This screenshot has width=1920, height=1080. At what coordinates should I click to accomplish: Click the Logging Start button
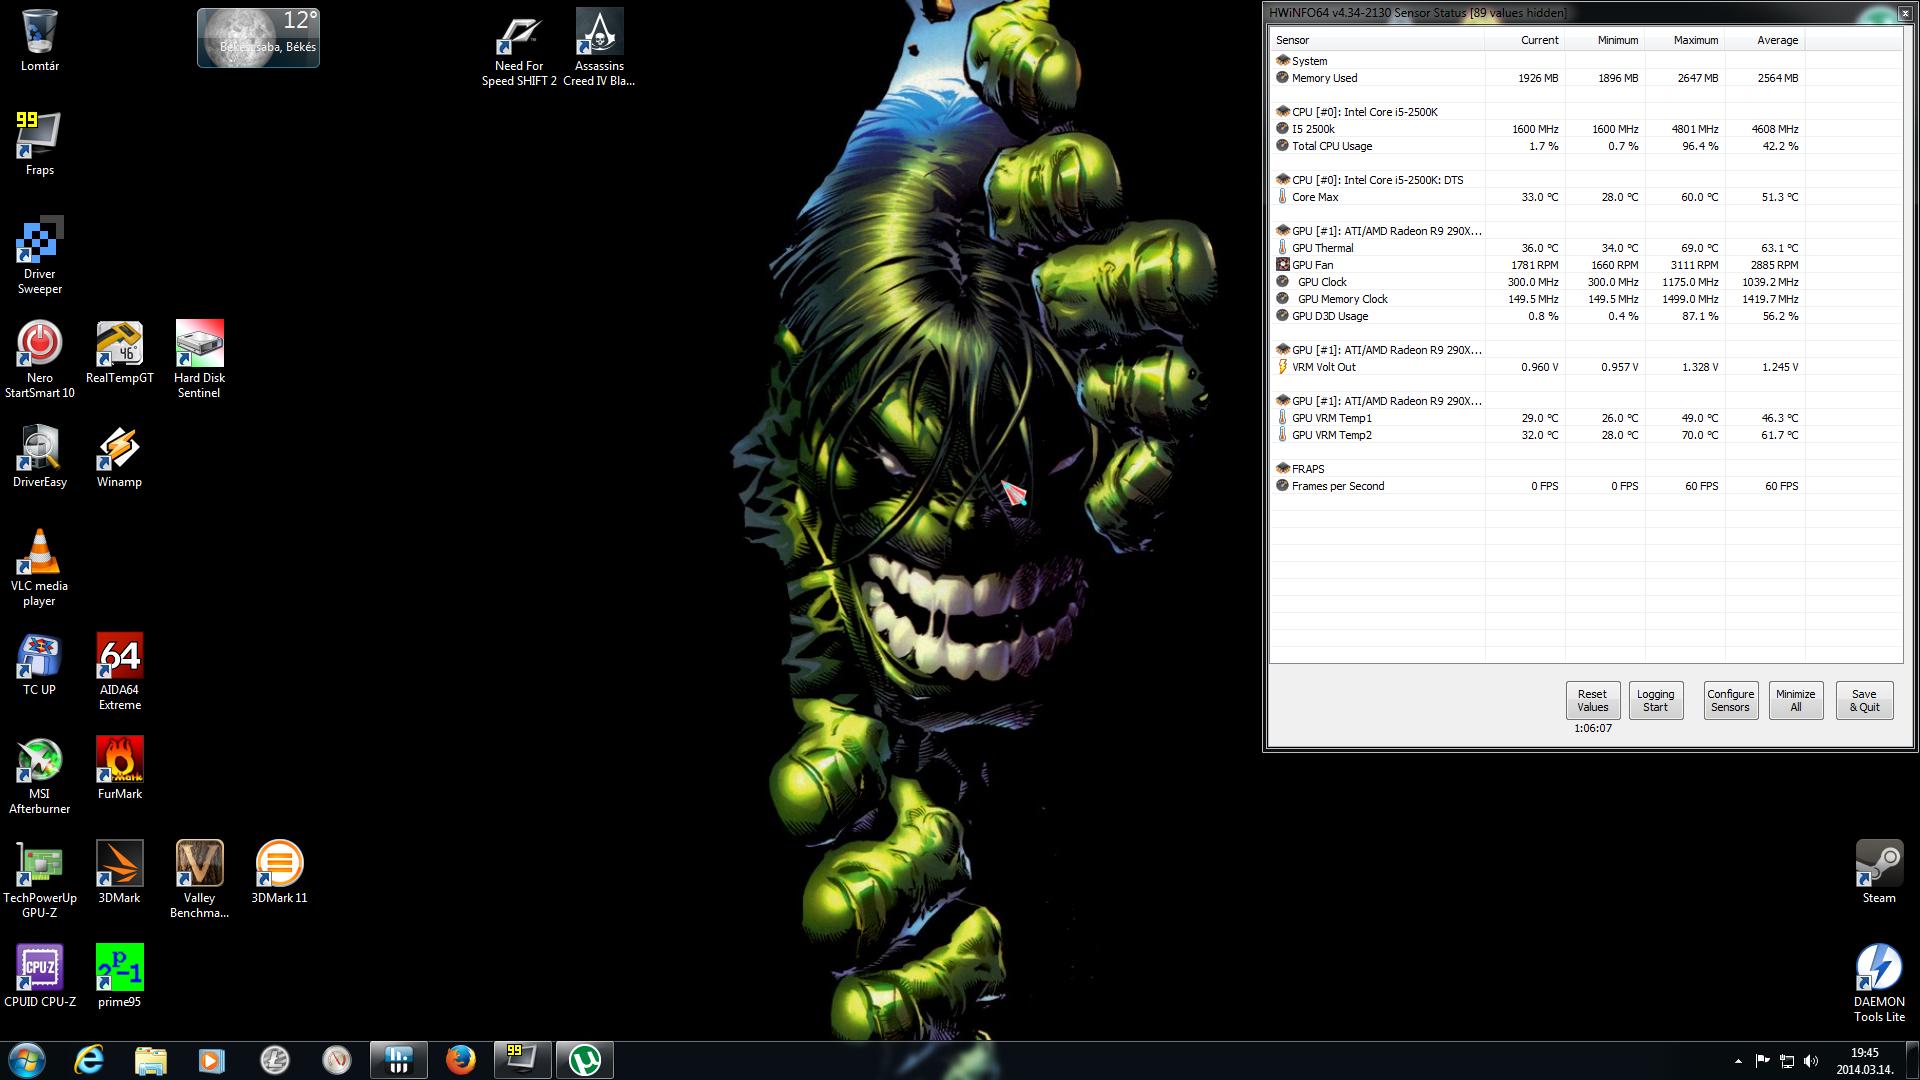(x=1655, y=700)
